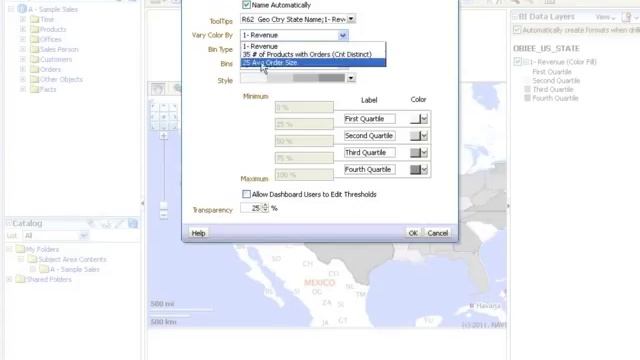Click the Third Quartile label field
The width and height of the screenshot is (640, 360).
coord(369,153)
